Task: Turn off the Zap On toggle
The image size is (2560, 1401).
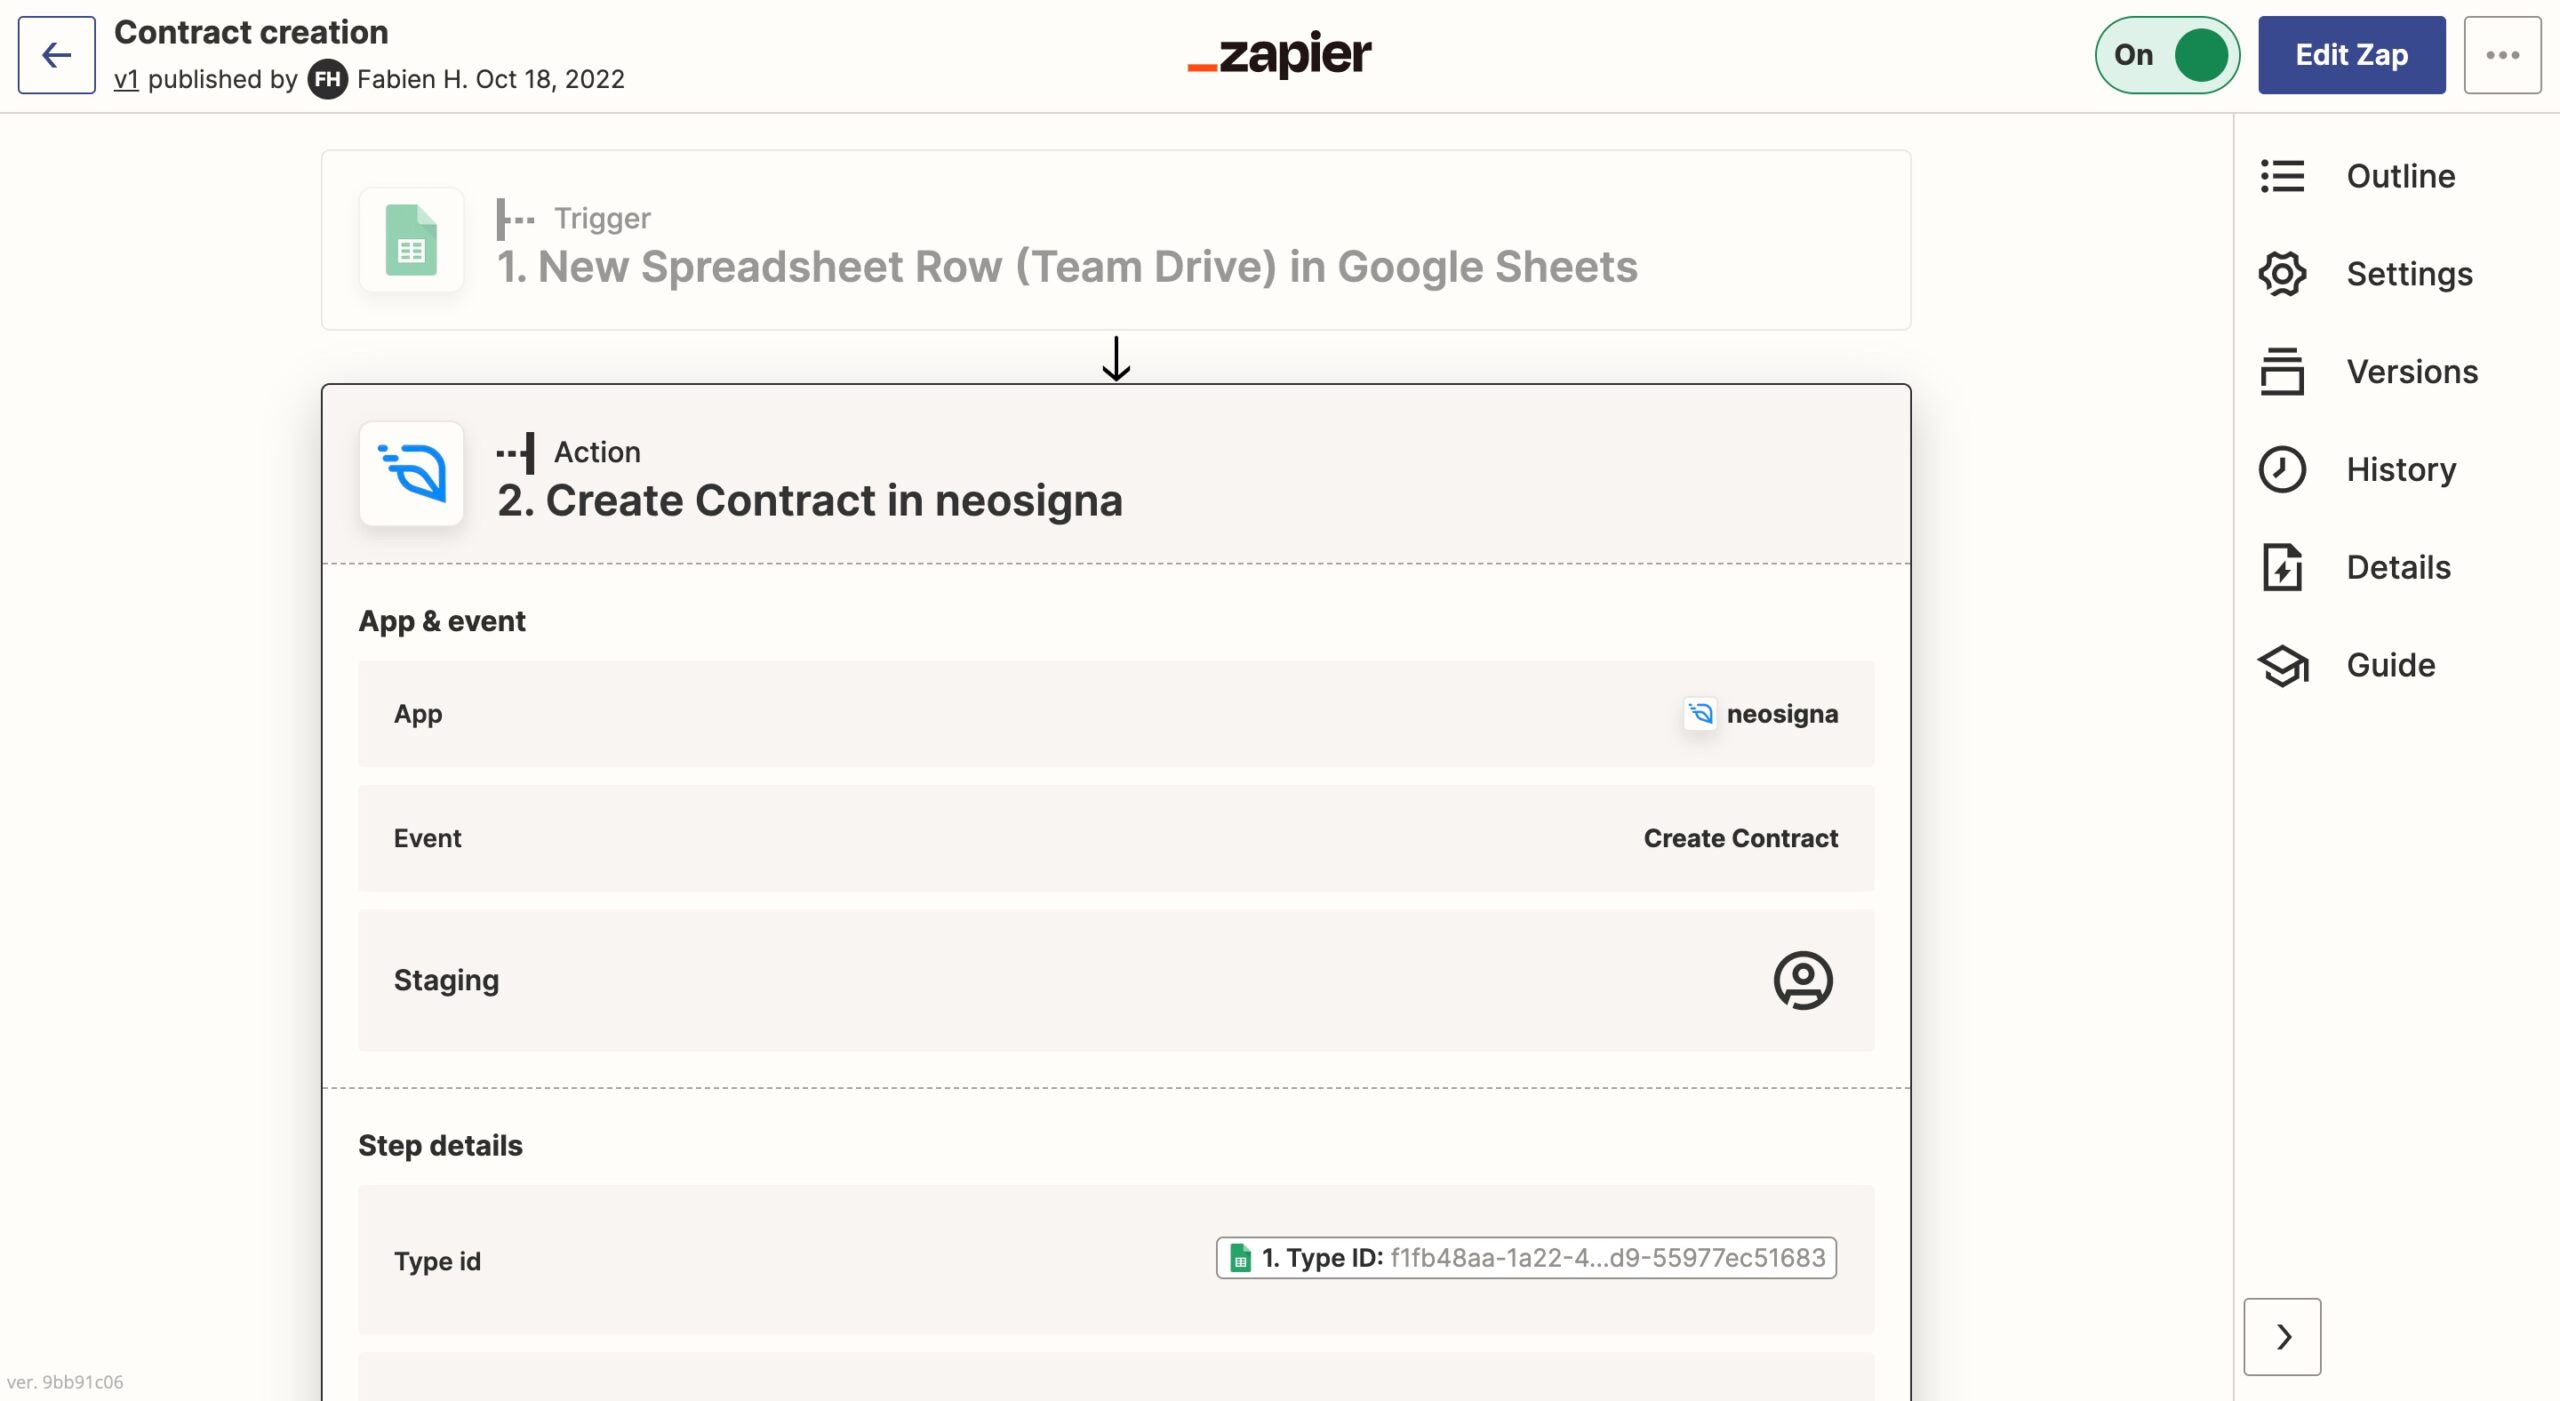Action: pos(2167,55)
